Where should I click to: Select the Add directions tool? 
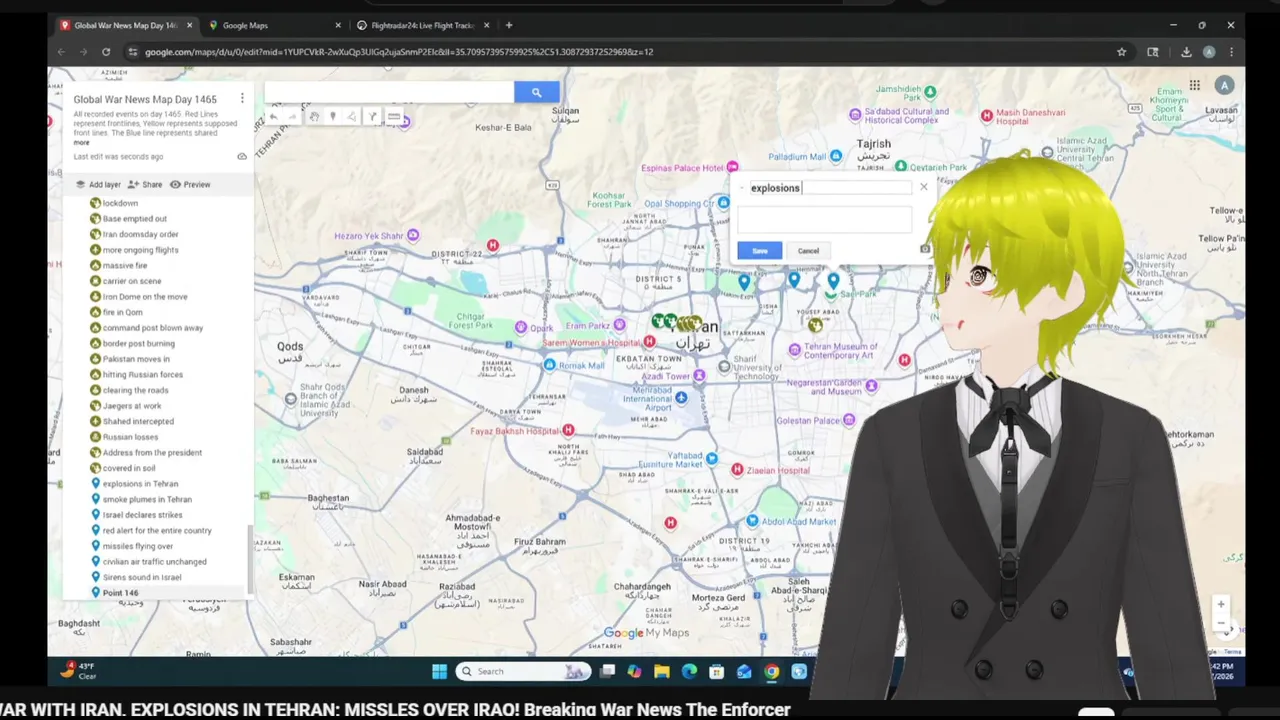coord(372,117)
